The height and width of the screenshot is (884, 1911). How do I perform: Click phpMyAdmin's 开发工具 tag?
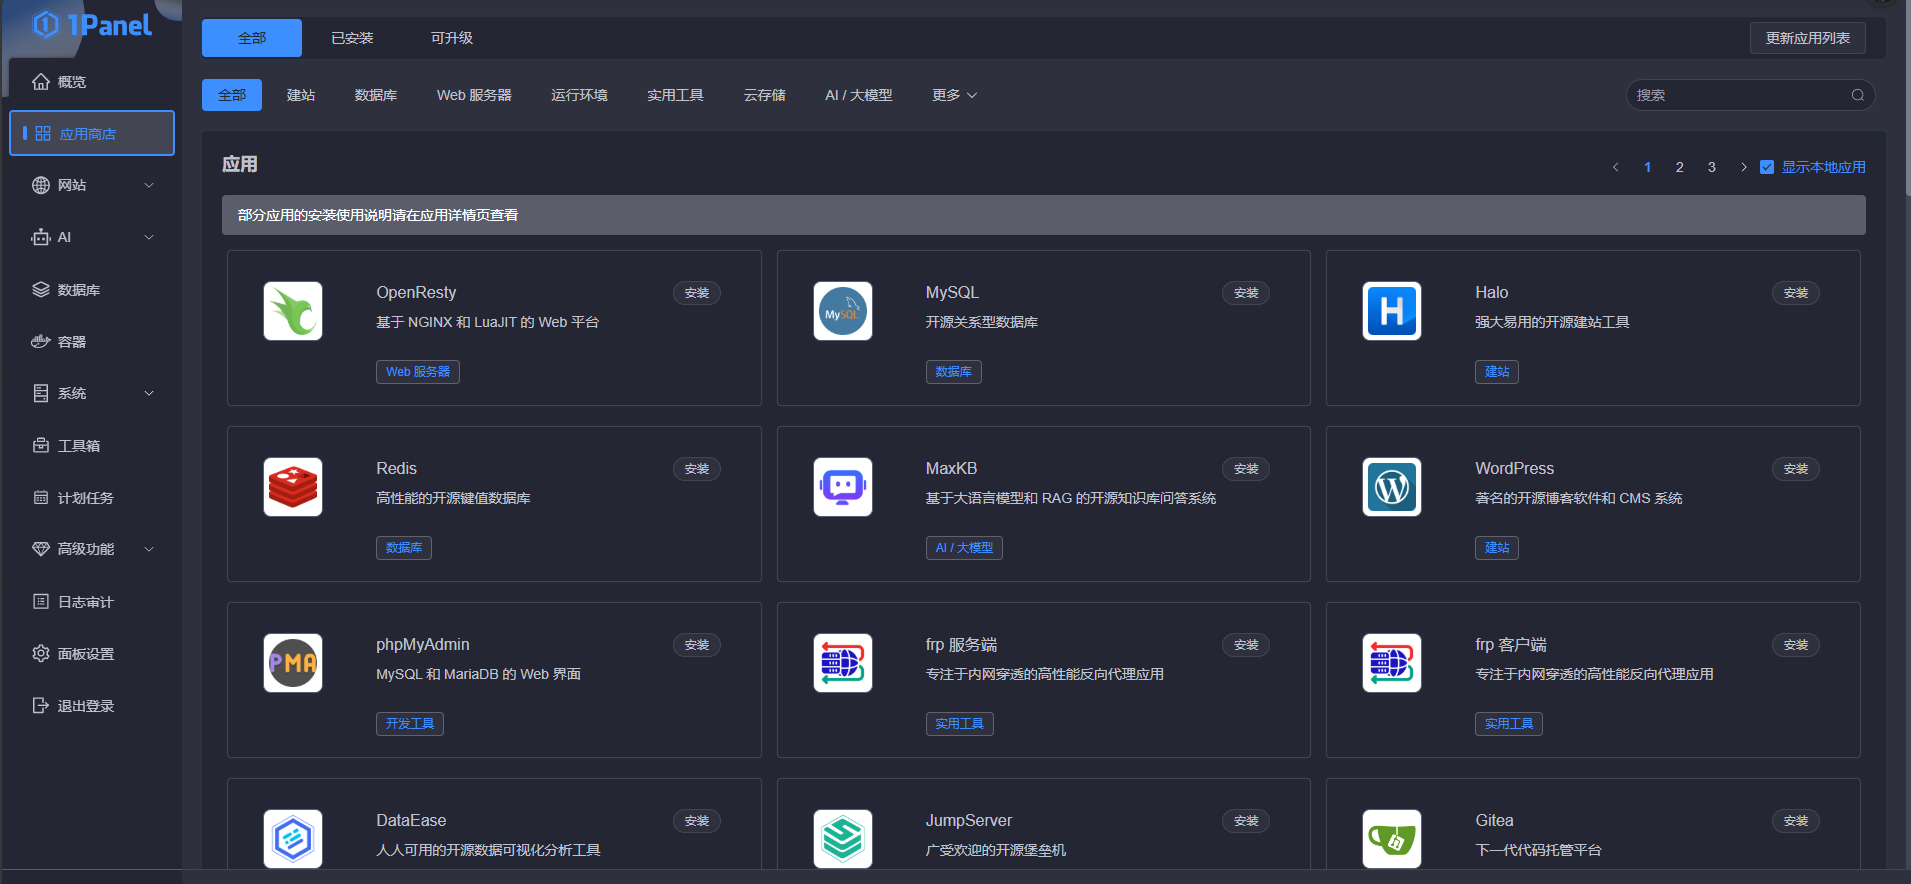(x=410, y=724)
